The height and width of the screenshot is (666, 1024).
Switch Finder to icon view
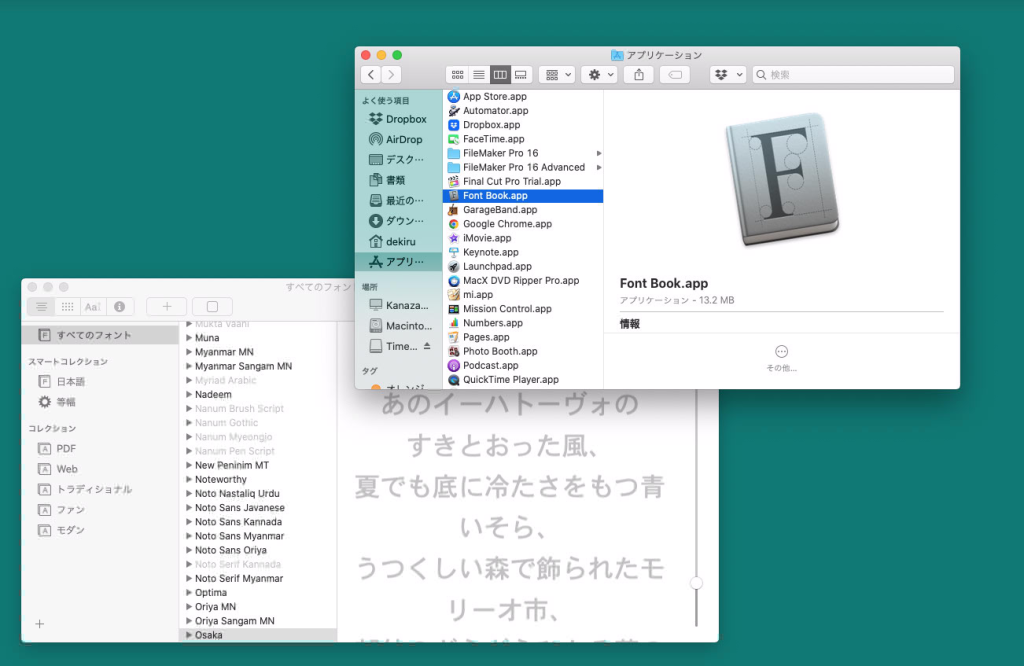pos(457,75)
